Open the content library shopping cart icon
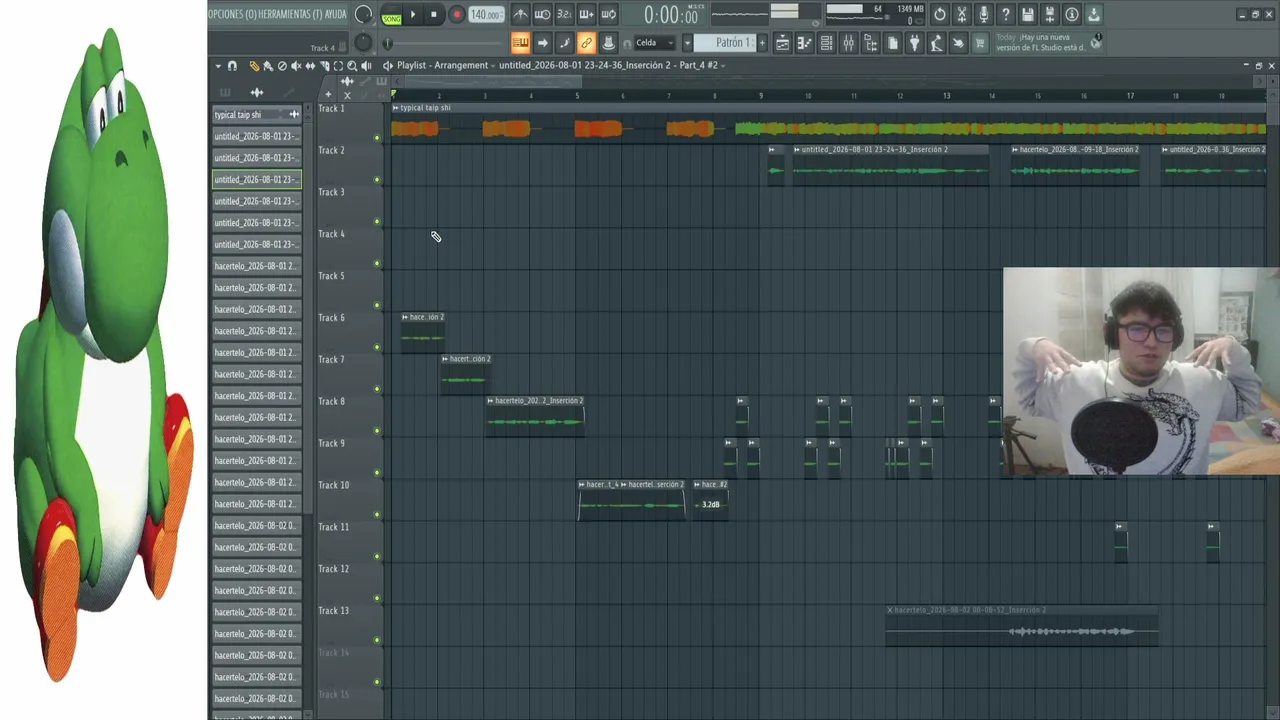 tap(980, 43)
